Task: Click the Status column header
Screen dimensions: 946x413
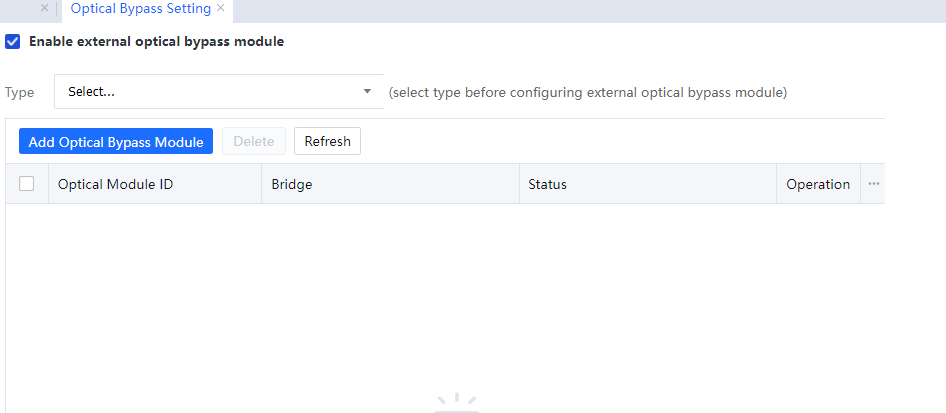Action: pos(547,184)
